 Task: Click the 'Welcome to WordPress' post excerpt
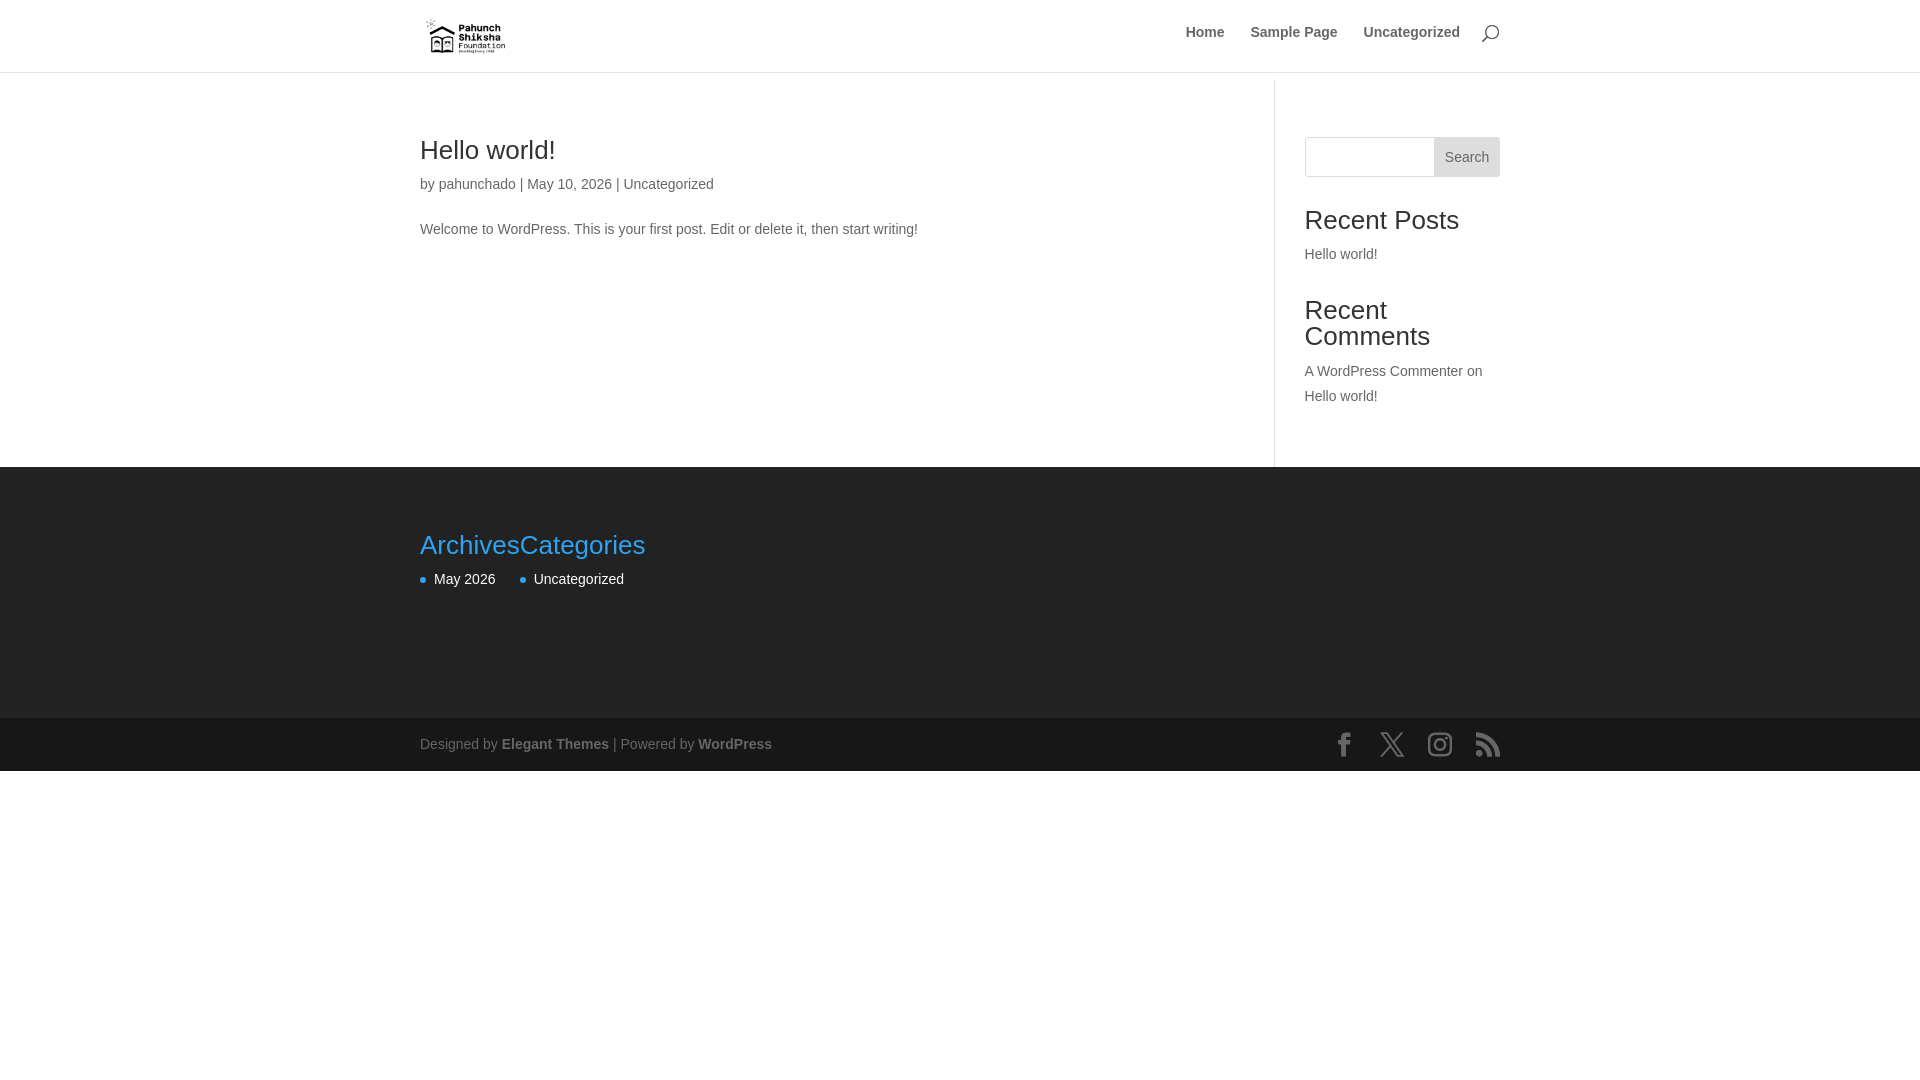pyautogui.click(x=668, y=229)
